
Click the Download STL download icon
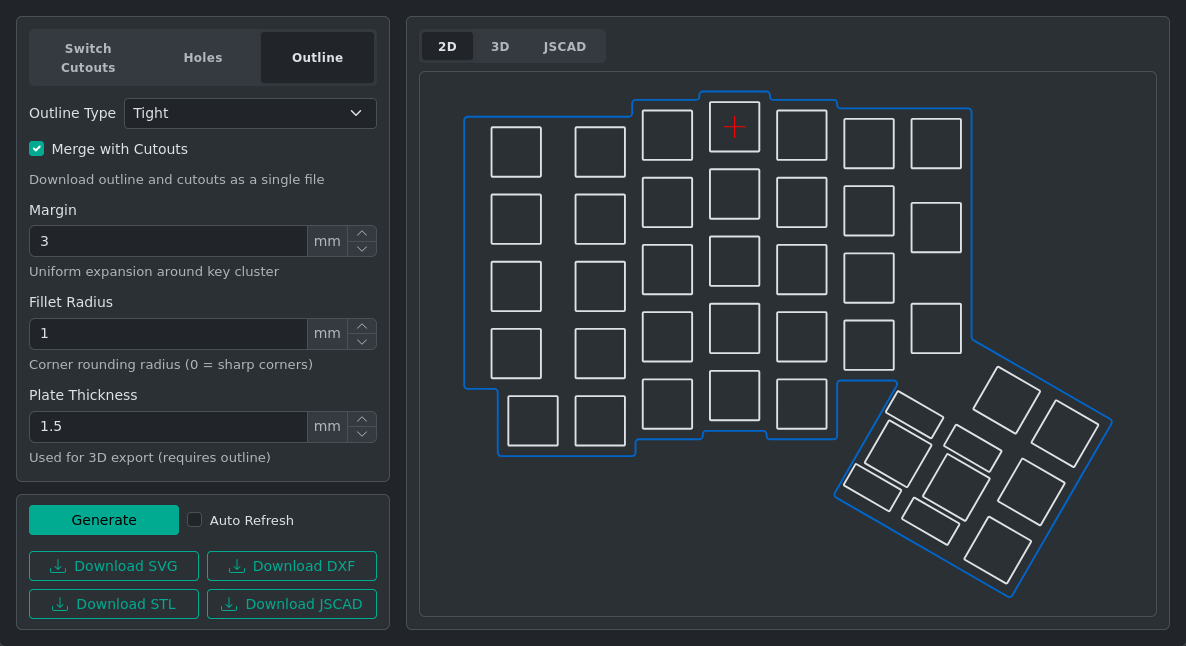(60, 603)
